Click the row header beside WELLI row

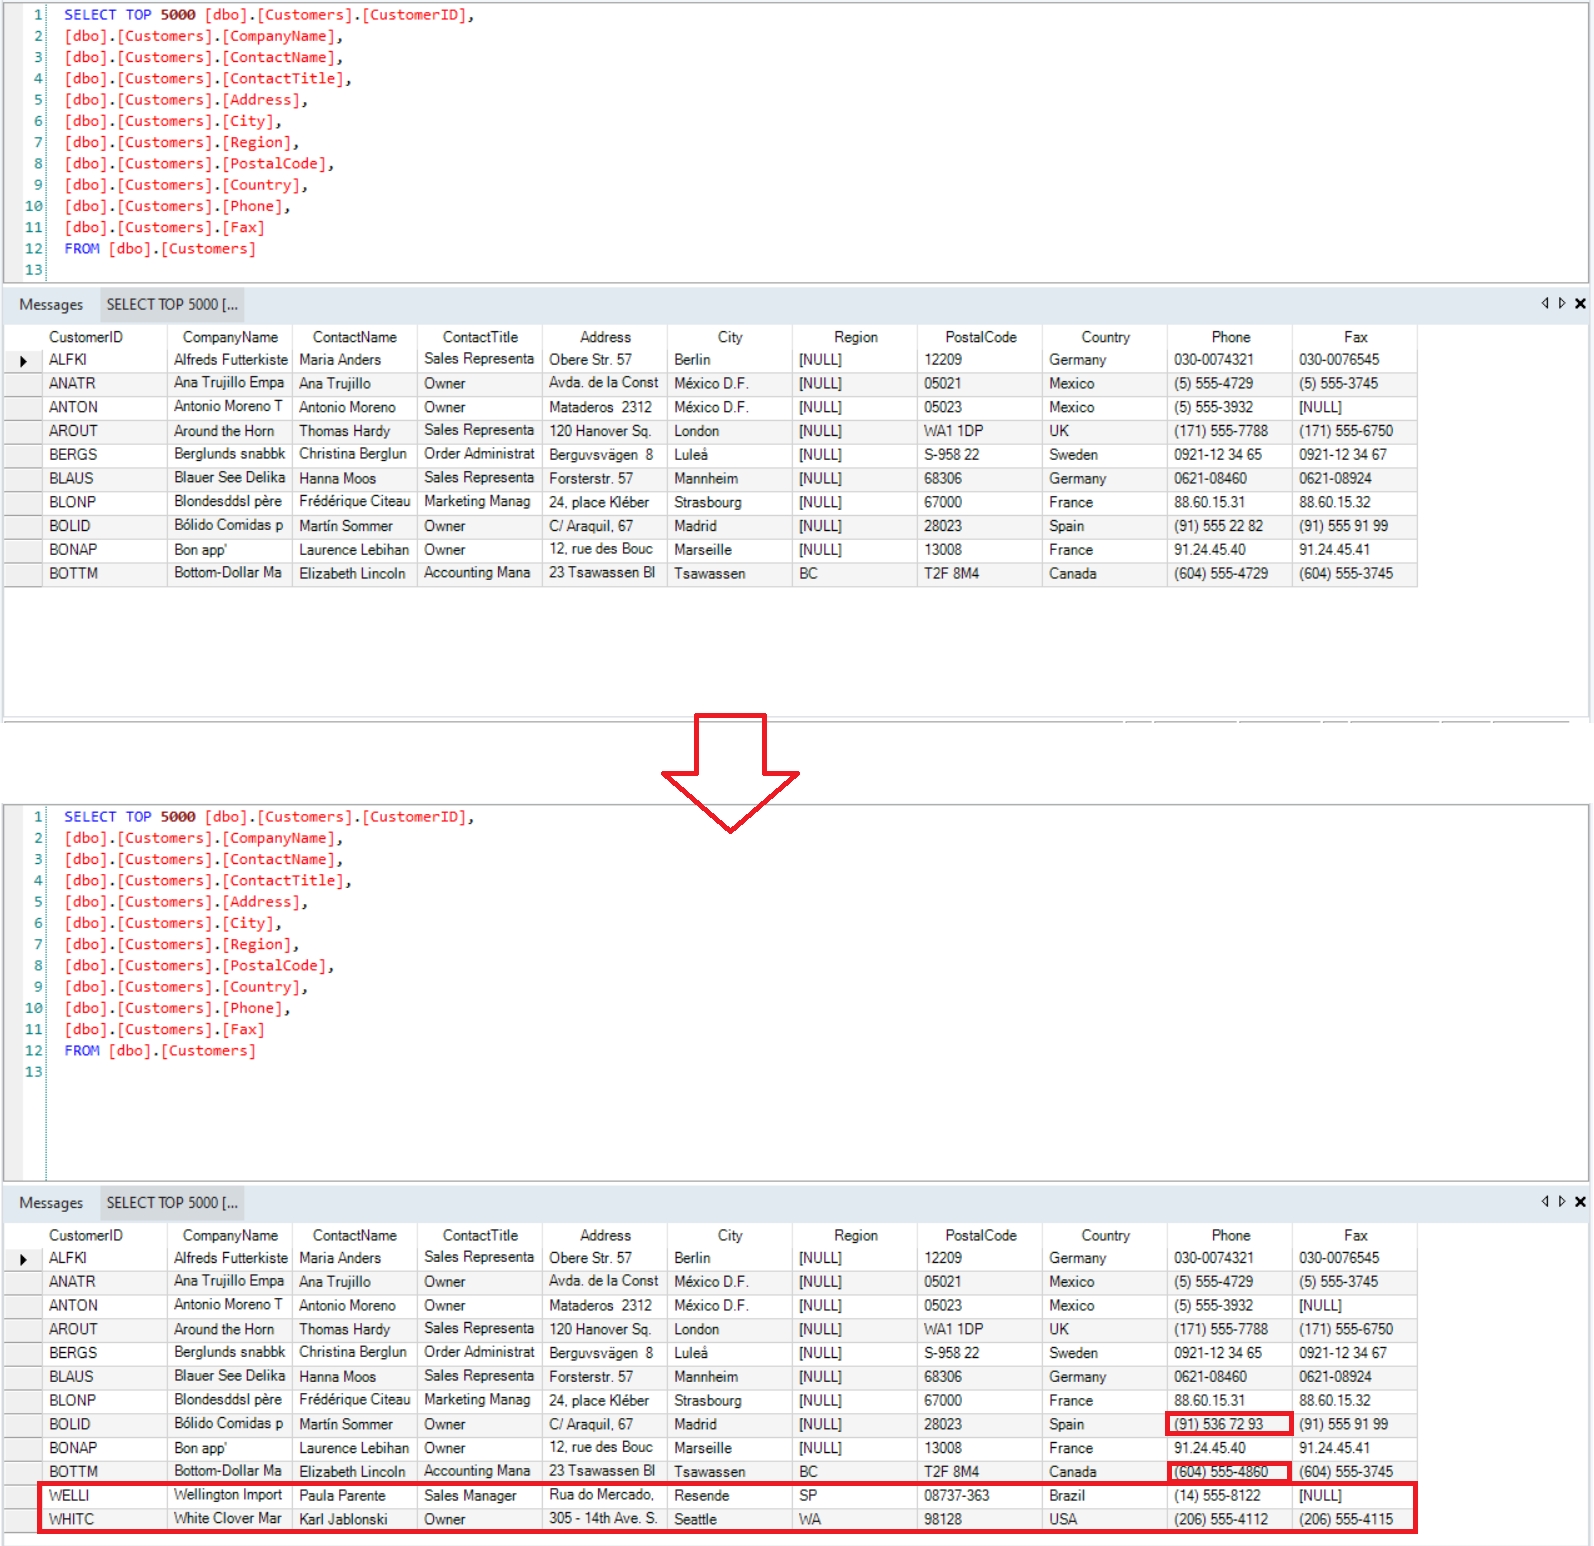click(x=23, y=1495)
